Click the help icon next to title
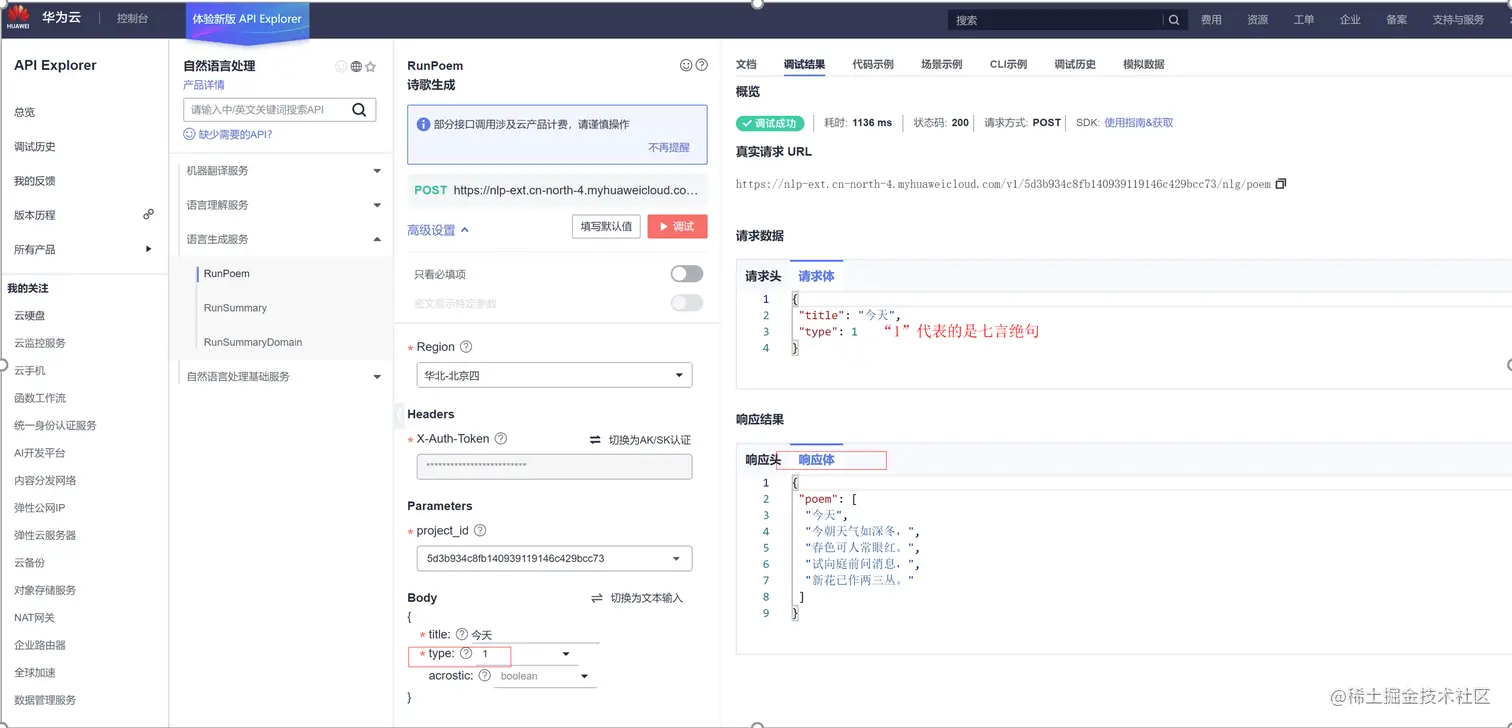The image size is (1512, 728). [x=462, y=634]
